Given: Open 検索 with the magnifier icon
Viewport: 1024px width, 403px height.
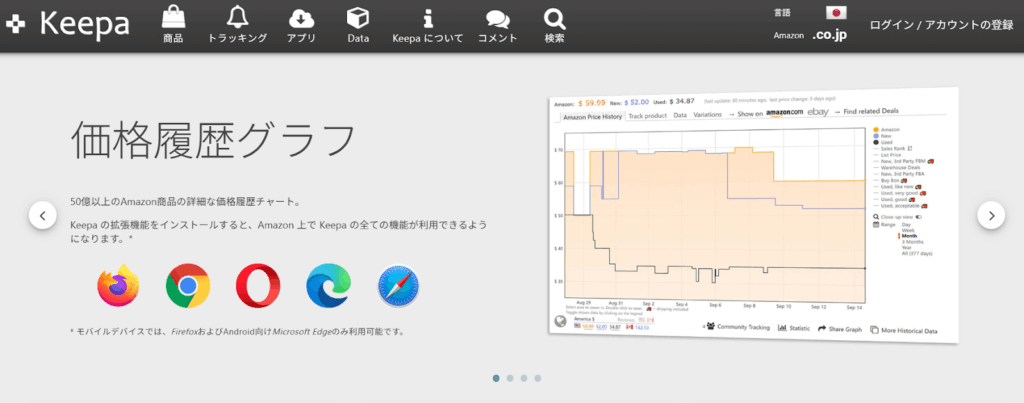Looking at the screenshot, I should tap(554, 25).
